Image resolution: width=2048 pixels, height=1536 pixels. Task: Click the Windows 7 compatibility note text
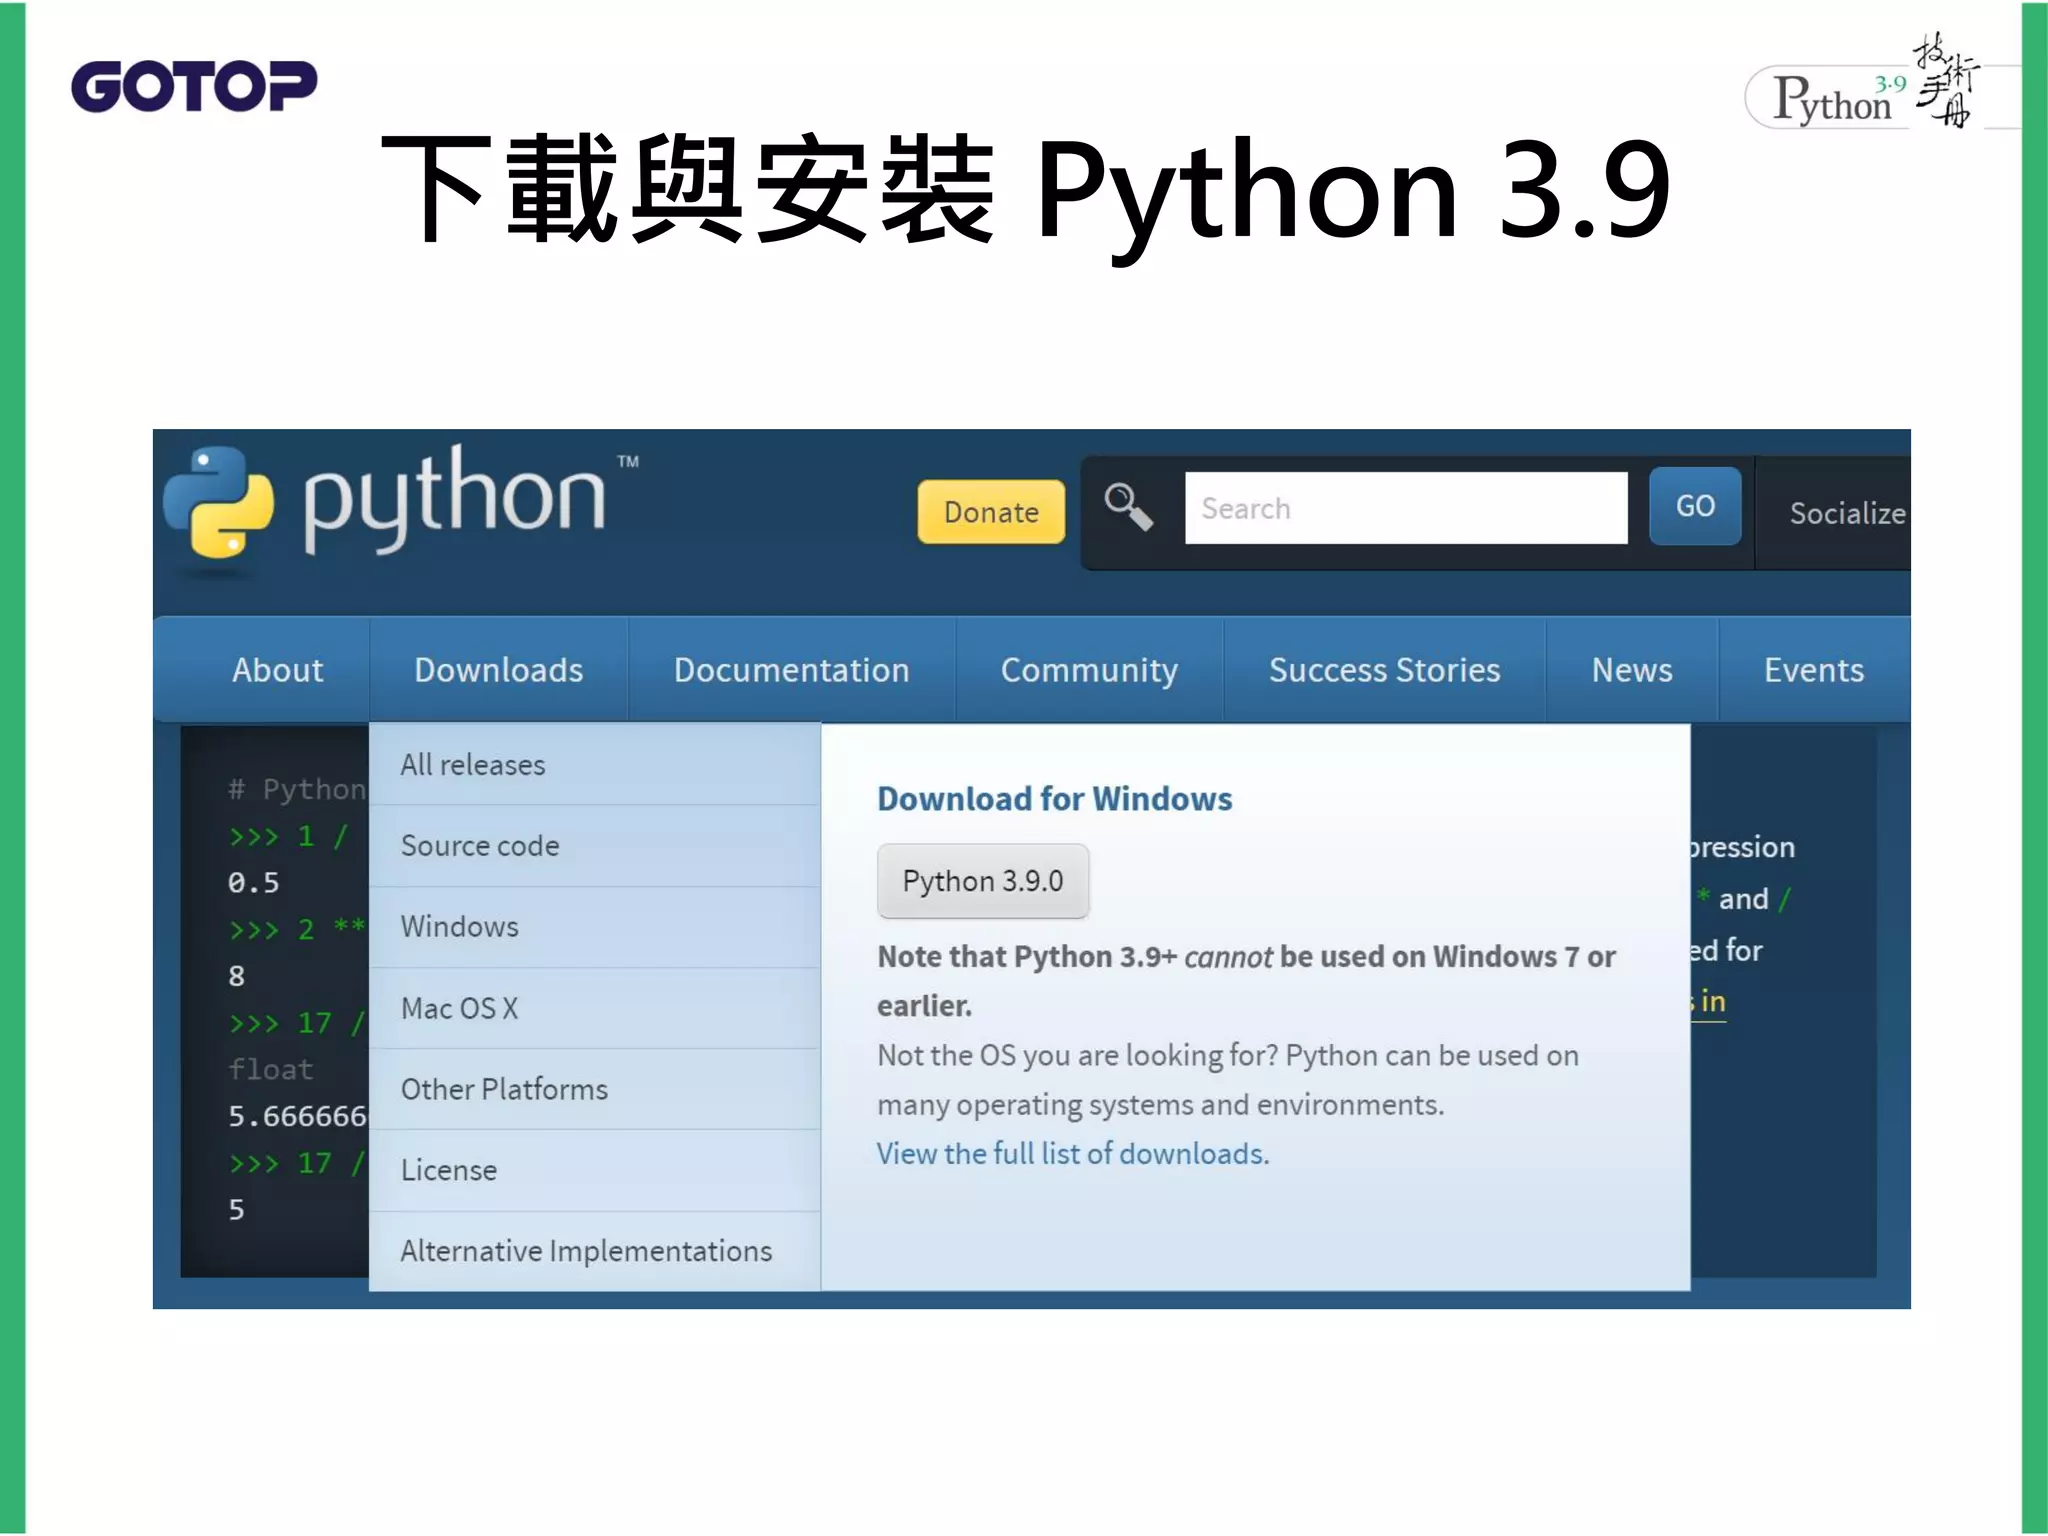point(1246,981)
